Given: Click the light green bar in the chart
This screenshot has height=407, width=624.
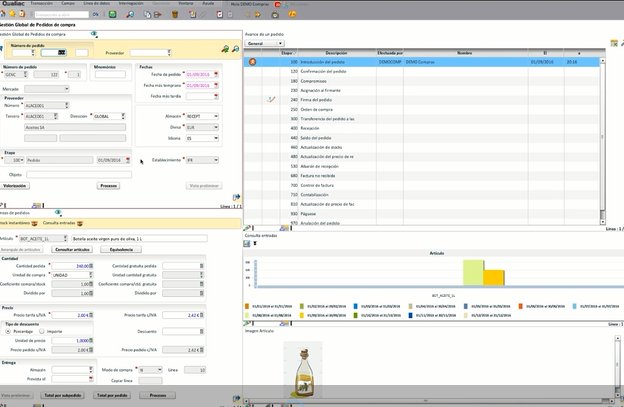Looking at the screenshot, I should 473,273.
